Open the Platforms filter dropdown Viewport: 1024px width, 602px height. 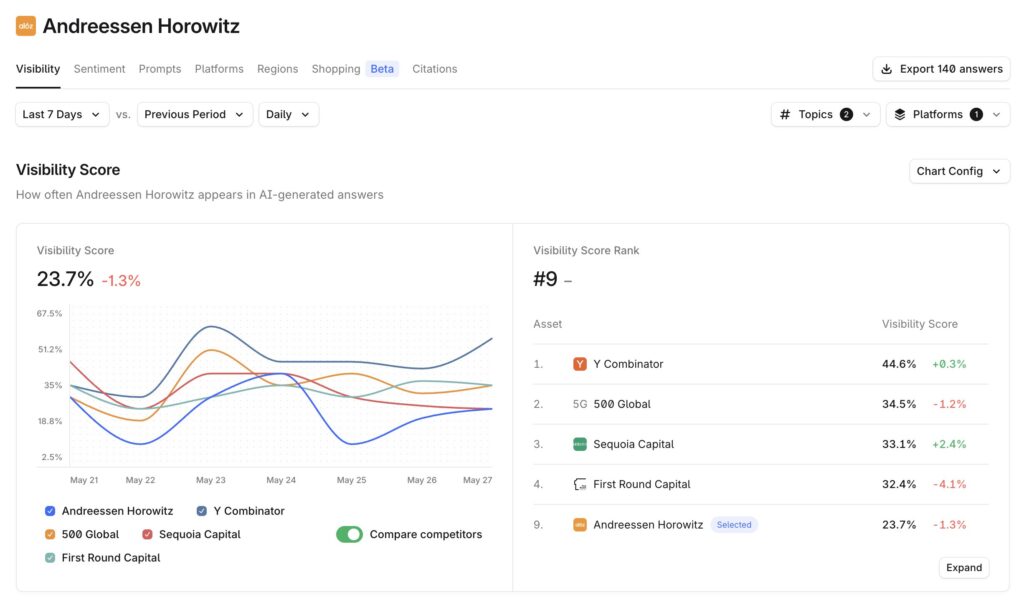948,114
